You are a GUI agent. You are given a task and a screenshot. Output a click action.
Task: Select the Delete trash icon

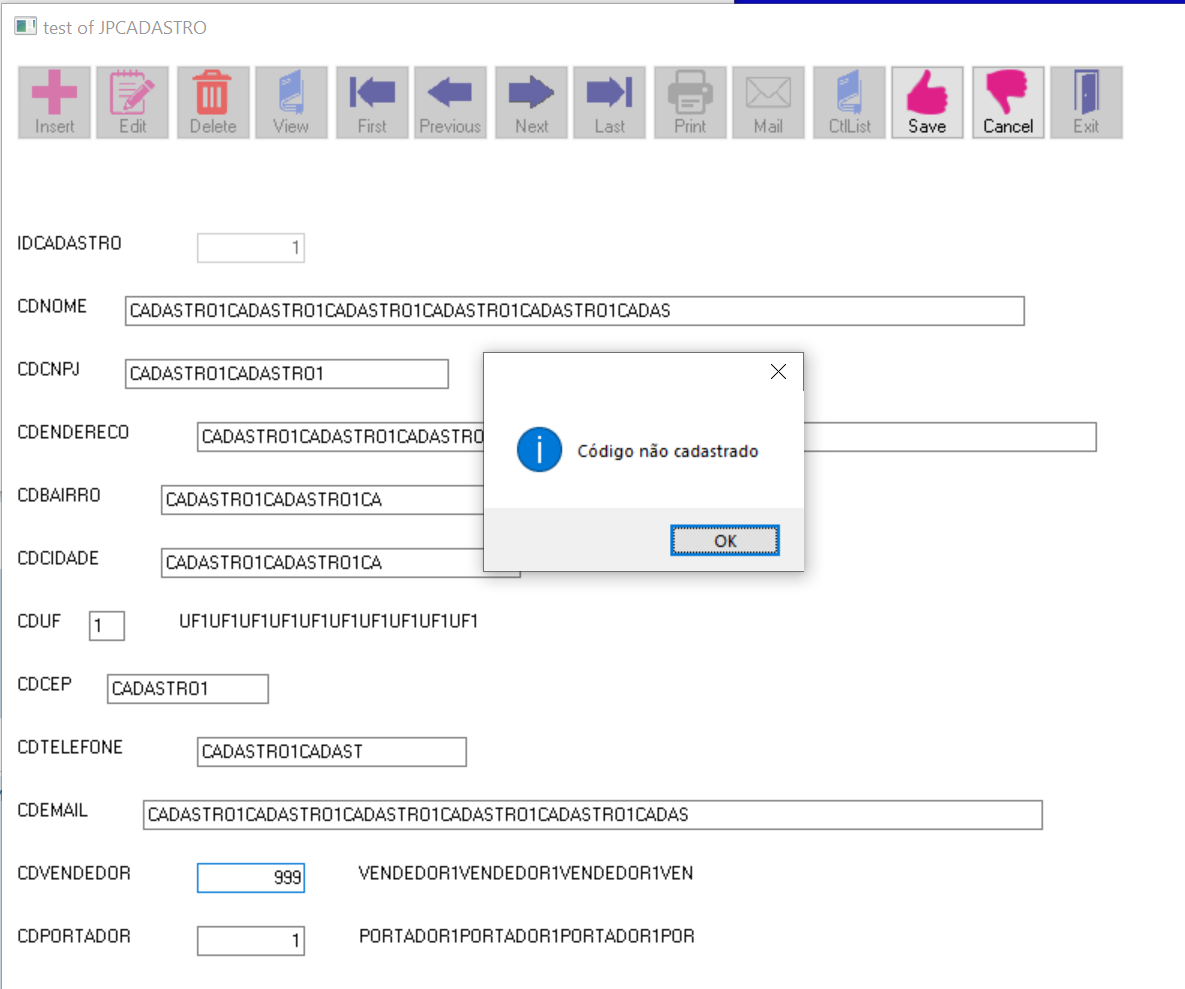coord(212,93)
